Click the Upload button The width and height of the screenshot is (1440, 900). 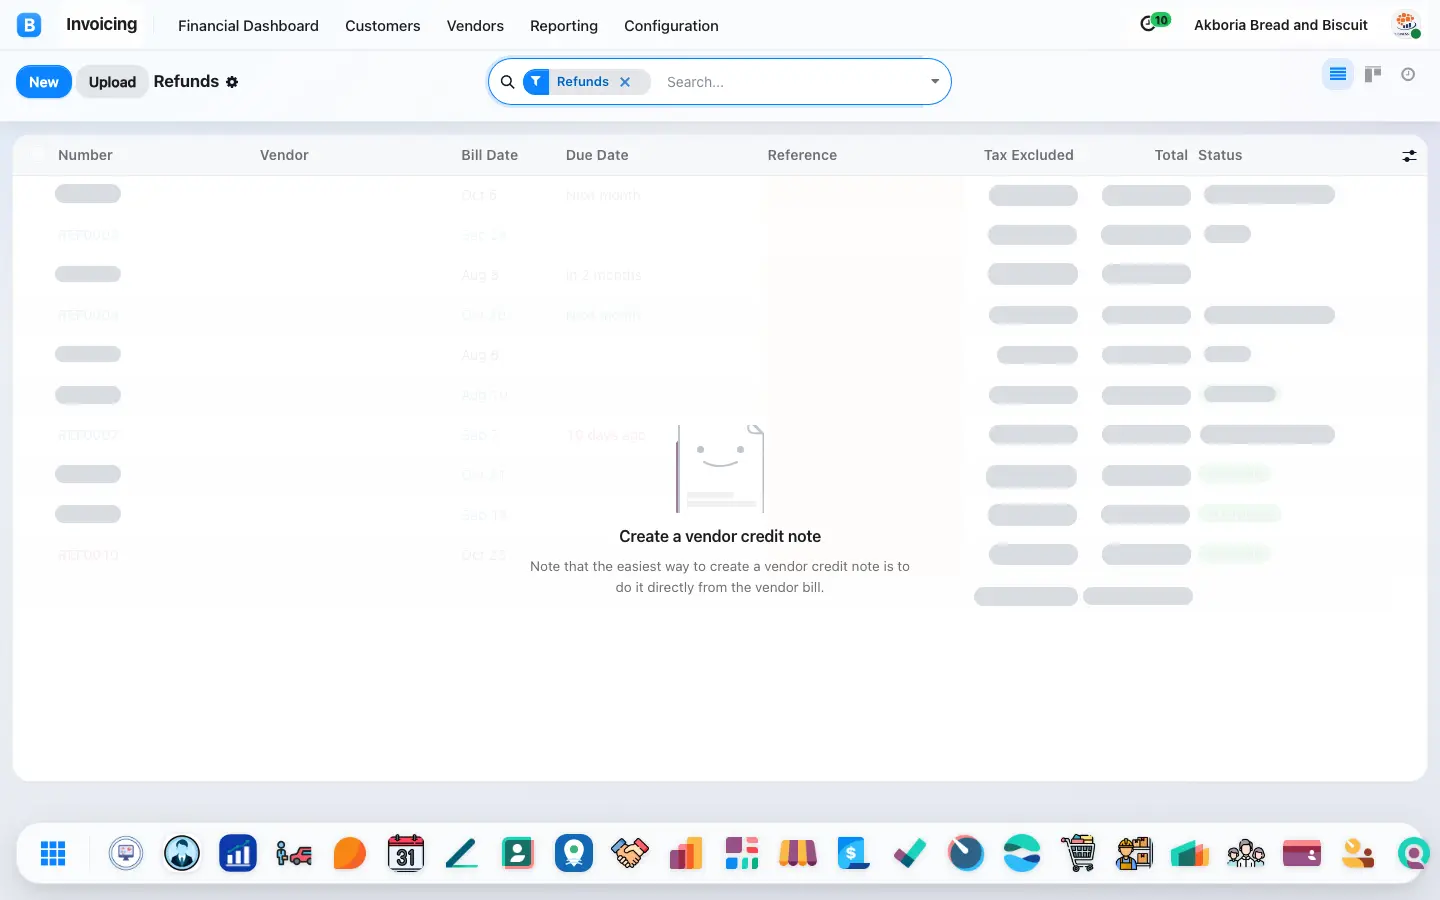(112, 82)
